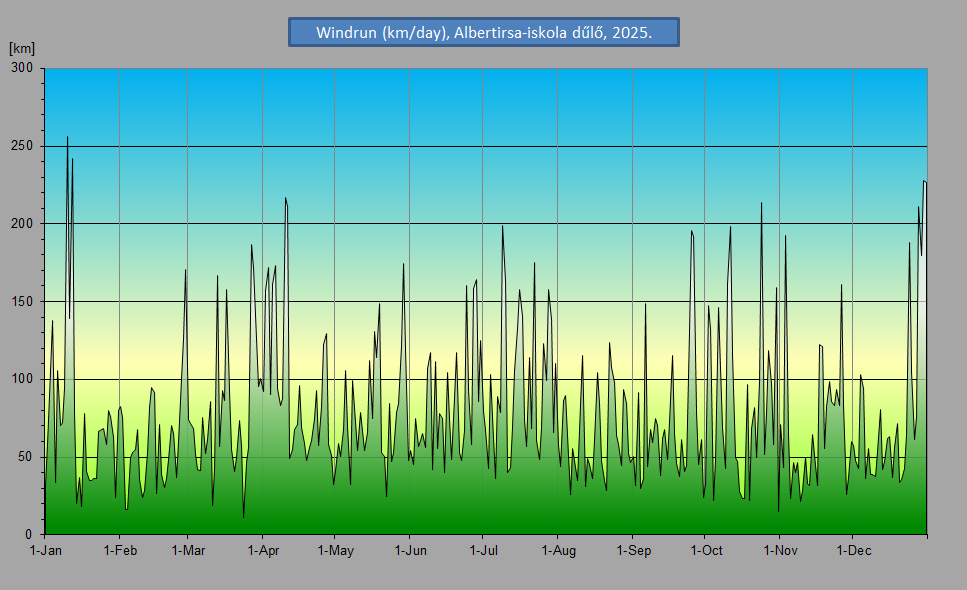Click the 250 y-axis label
The image size is (967, 590).
coord(22,146)
